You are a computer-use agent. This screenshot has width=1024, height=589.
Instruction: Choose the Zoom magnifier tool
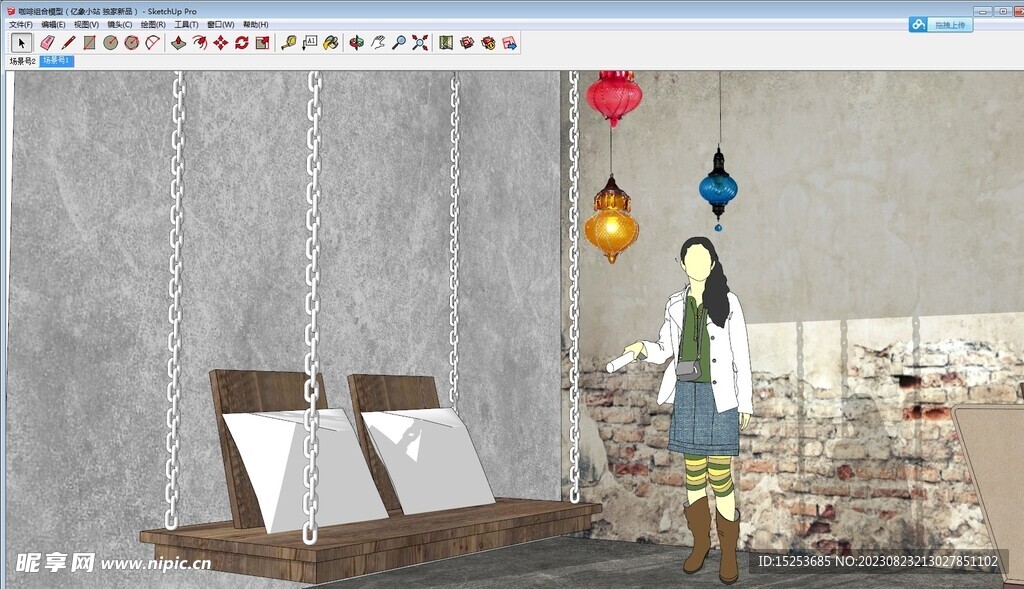tap(398, 43)
